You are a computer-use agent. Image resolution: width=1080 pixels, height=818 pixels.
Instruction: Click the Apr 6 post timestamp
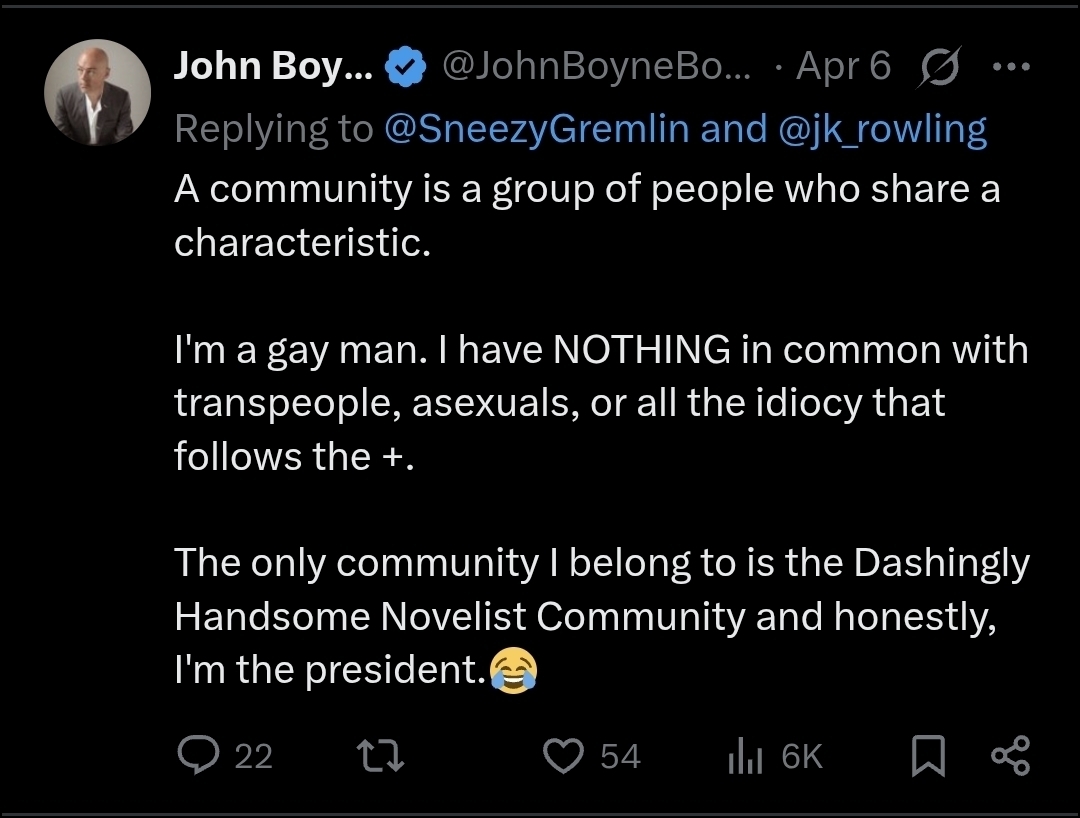tap(841, 67)
